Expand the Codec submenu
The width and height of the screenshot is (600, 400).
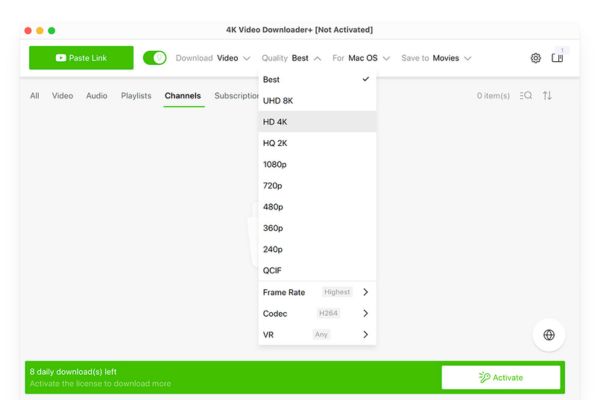(x=317, y=313)
